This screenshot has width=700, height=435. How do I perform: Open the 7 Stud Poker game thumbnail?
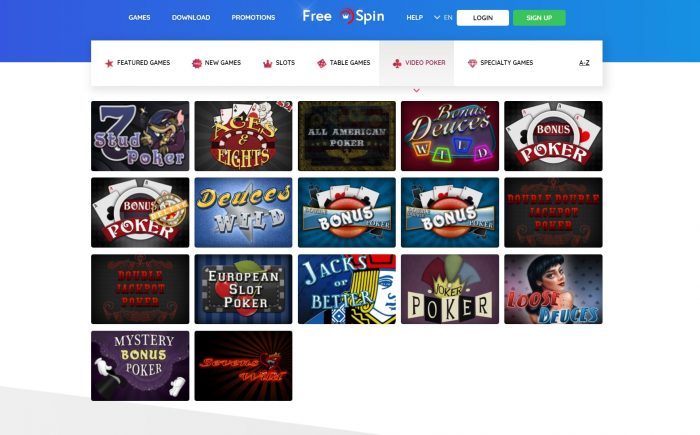pos(140,136)
